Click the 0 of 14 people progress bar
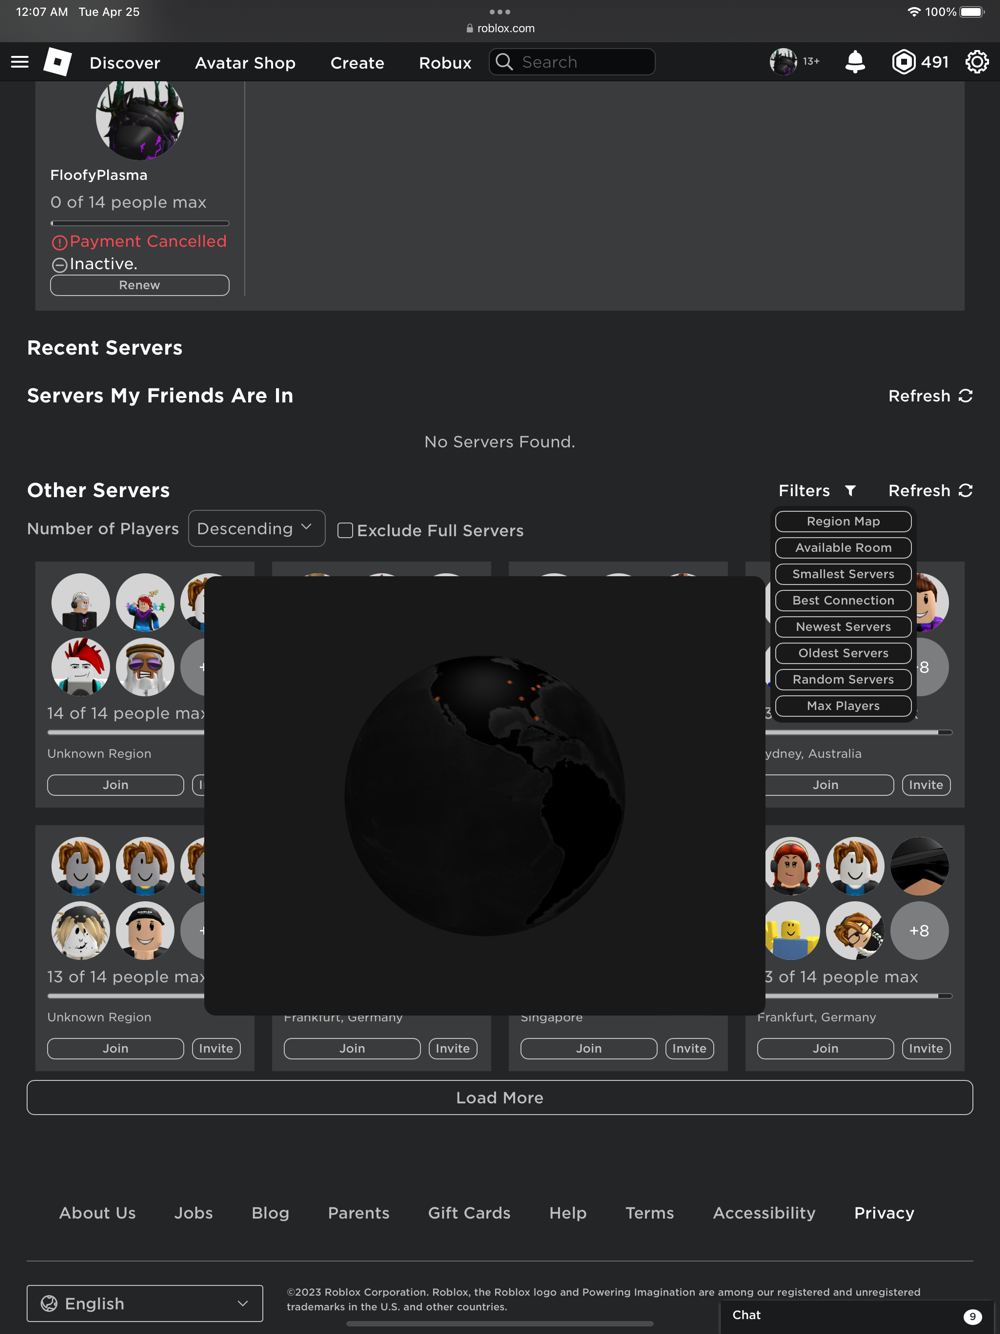This screenshot has width=1000, height=1334. [140, 223]
